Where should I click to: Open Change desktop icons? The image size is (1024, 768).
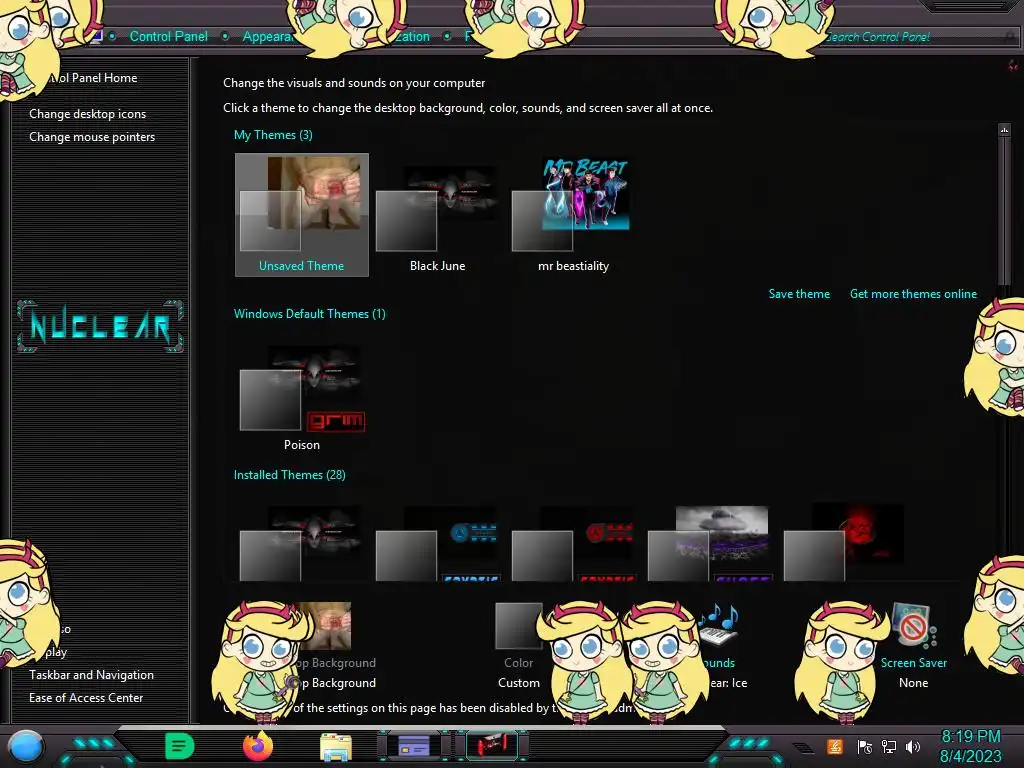click(88, 114)
